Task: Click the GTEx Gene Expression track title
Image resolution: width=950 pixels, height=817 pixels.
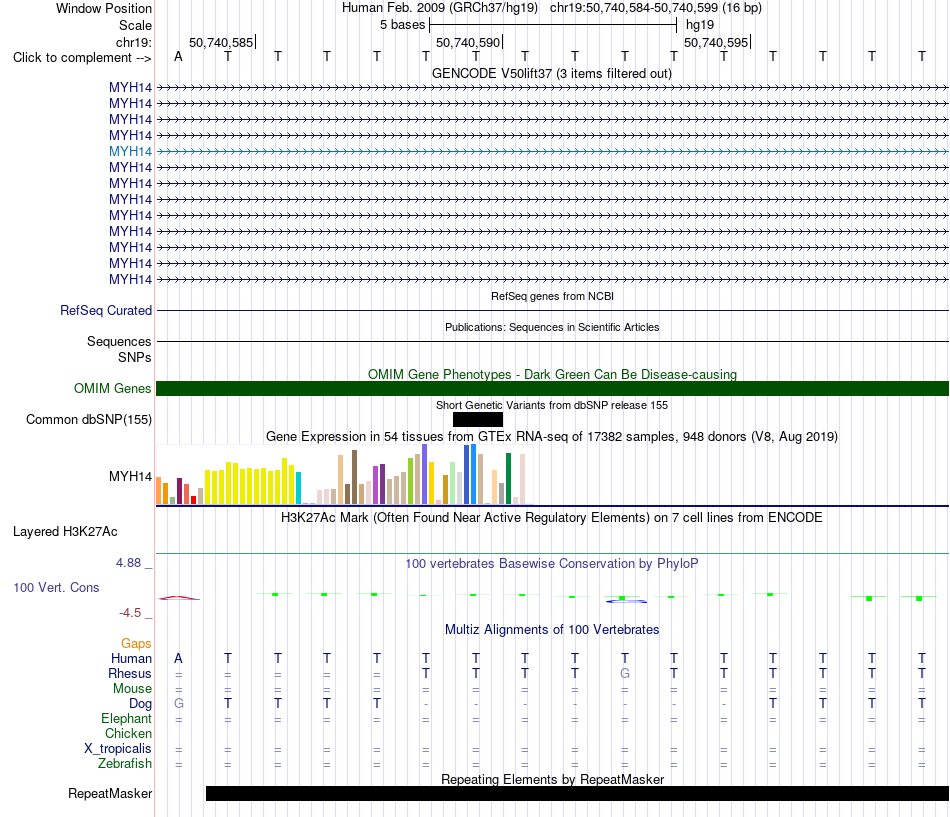Action: point(552,436)
